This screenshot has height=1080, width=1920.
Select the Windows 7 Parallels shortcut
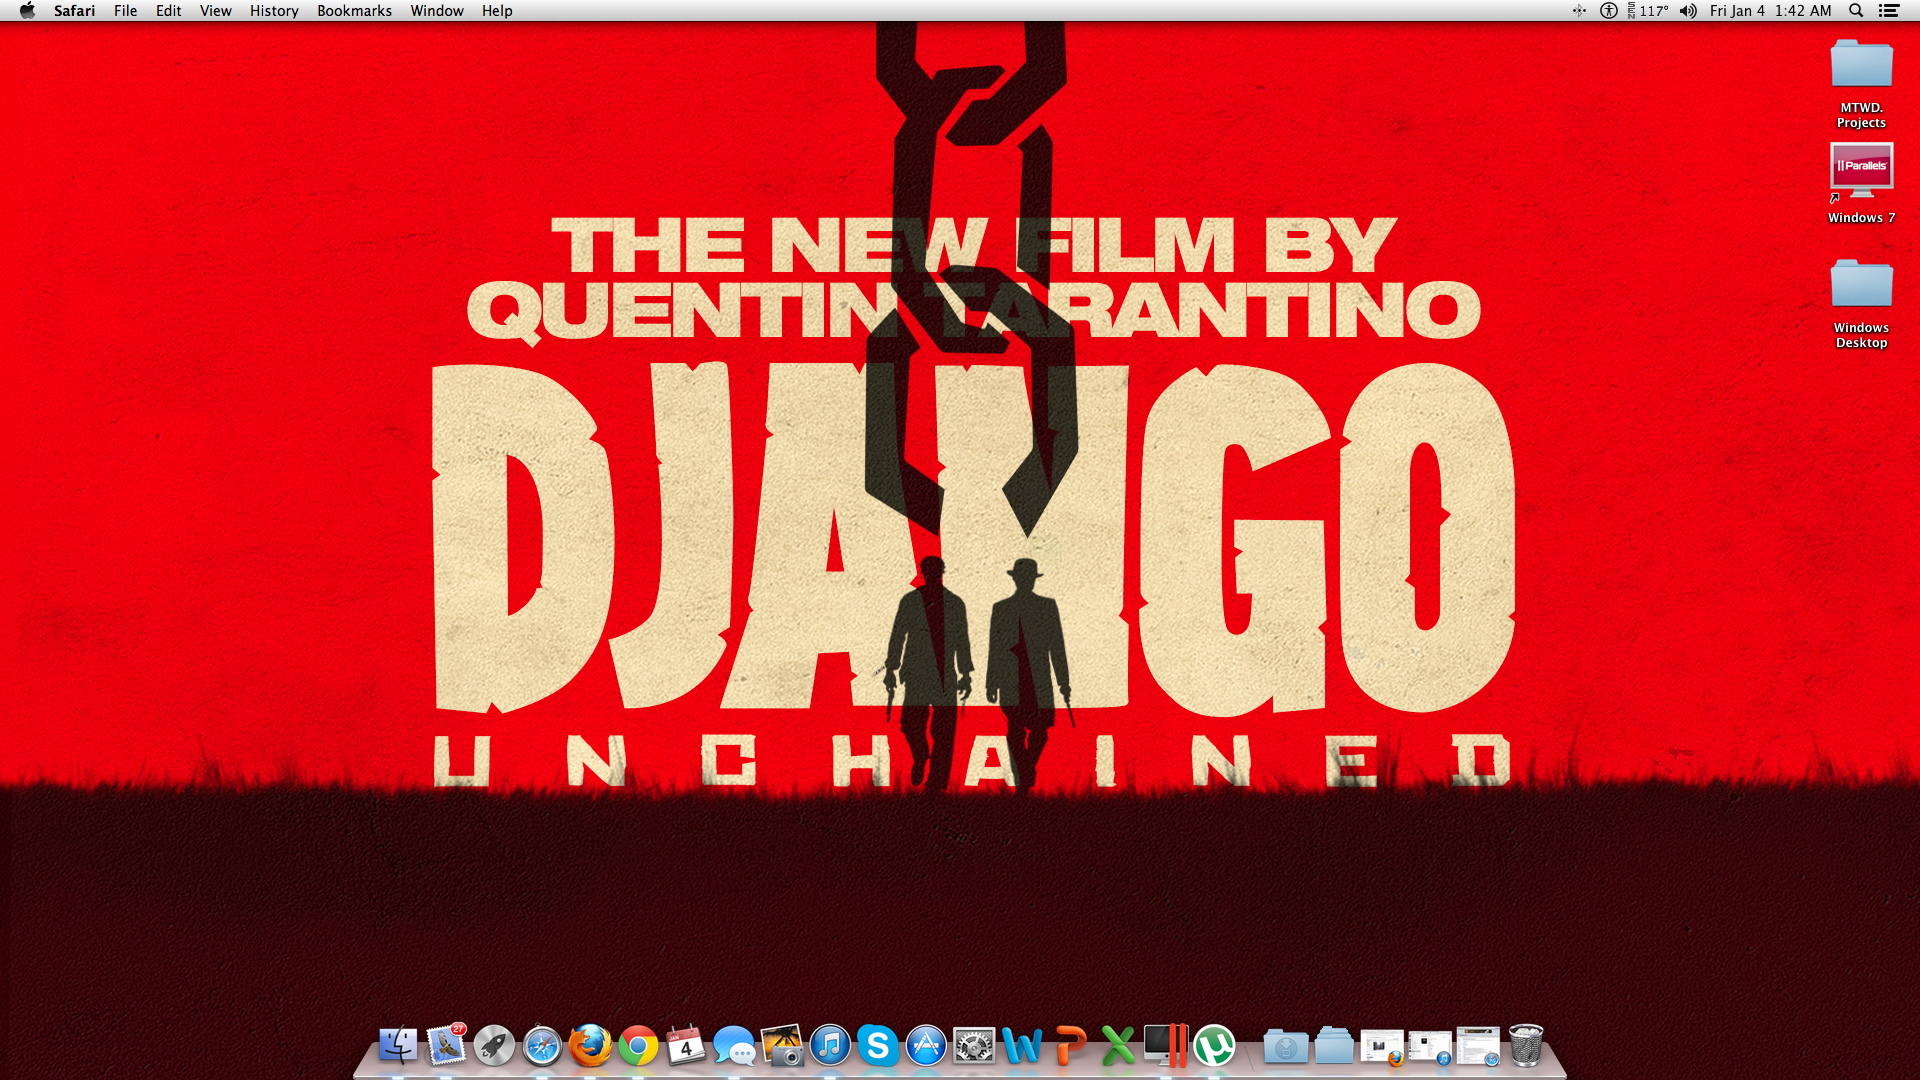click(x=1861, y=183)
